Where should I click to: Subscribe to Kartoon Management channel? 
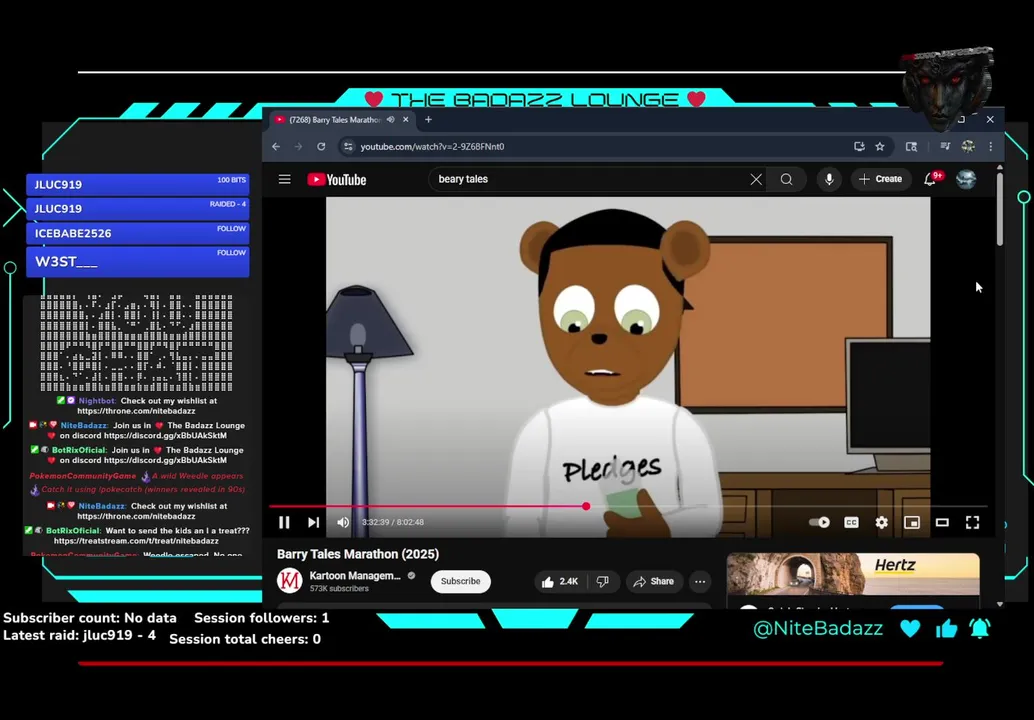tap(460, 582)
